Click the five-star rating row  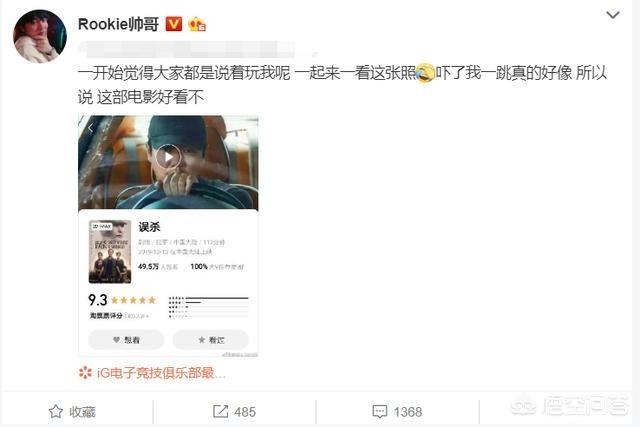(x=133, y=300)
